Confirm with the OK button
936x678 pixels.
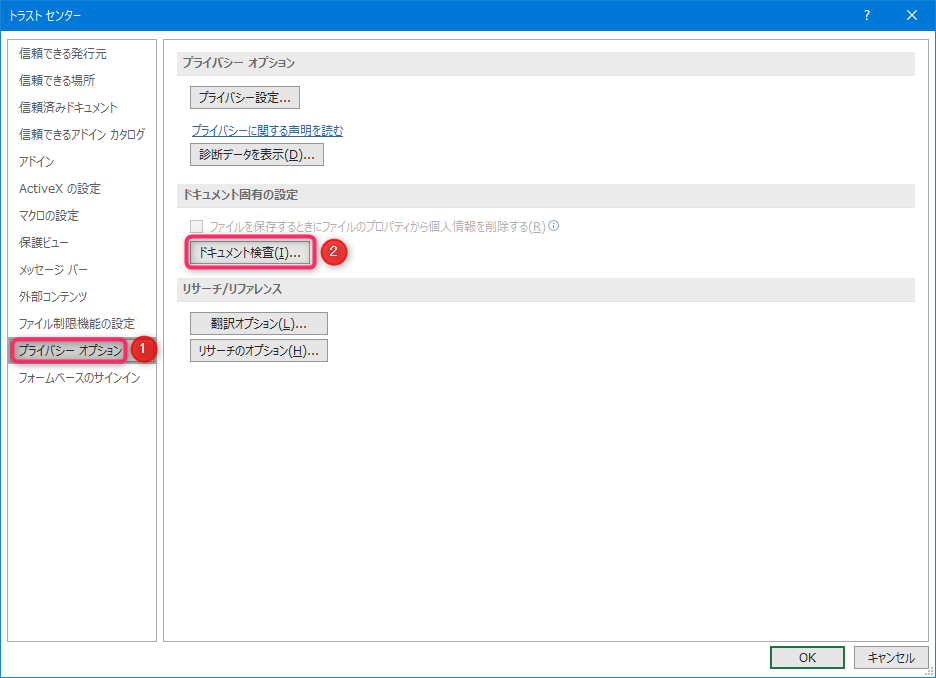(807, 658)
